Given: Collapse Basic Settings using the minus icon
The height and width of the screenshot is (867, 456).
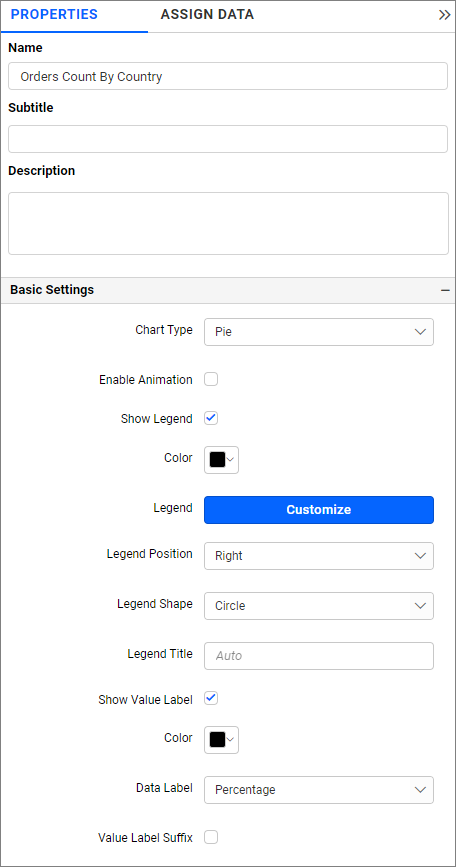Looking at the screenshot, I should 445,290.
